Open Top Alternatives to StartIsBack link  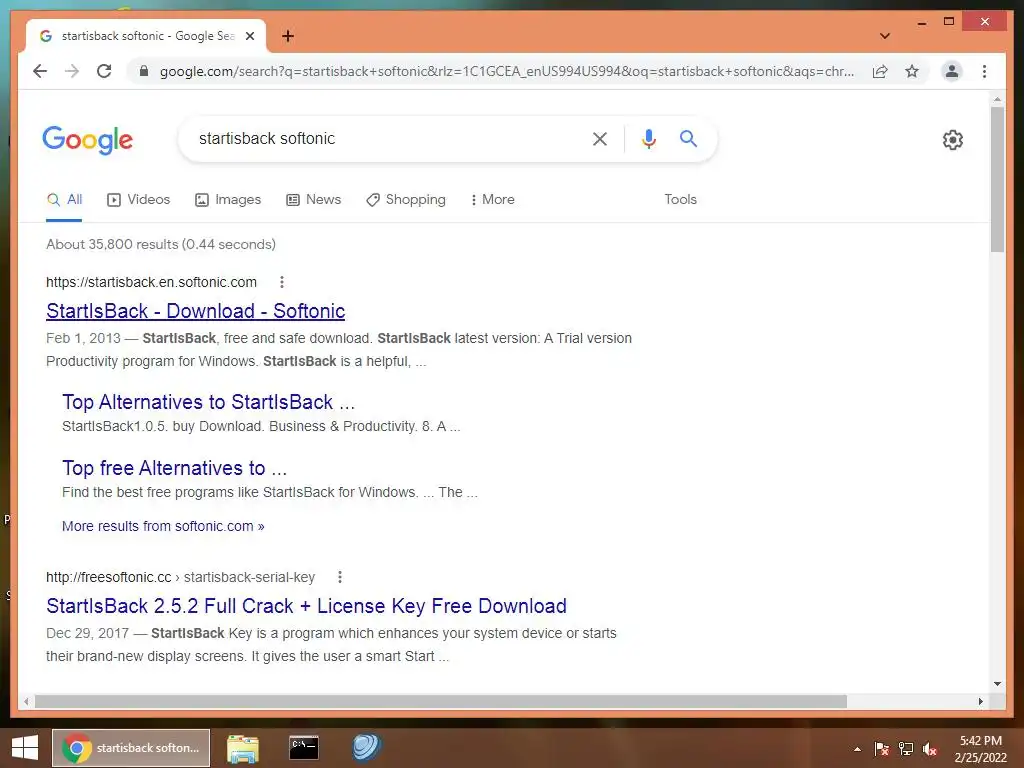208,402
